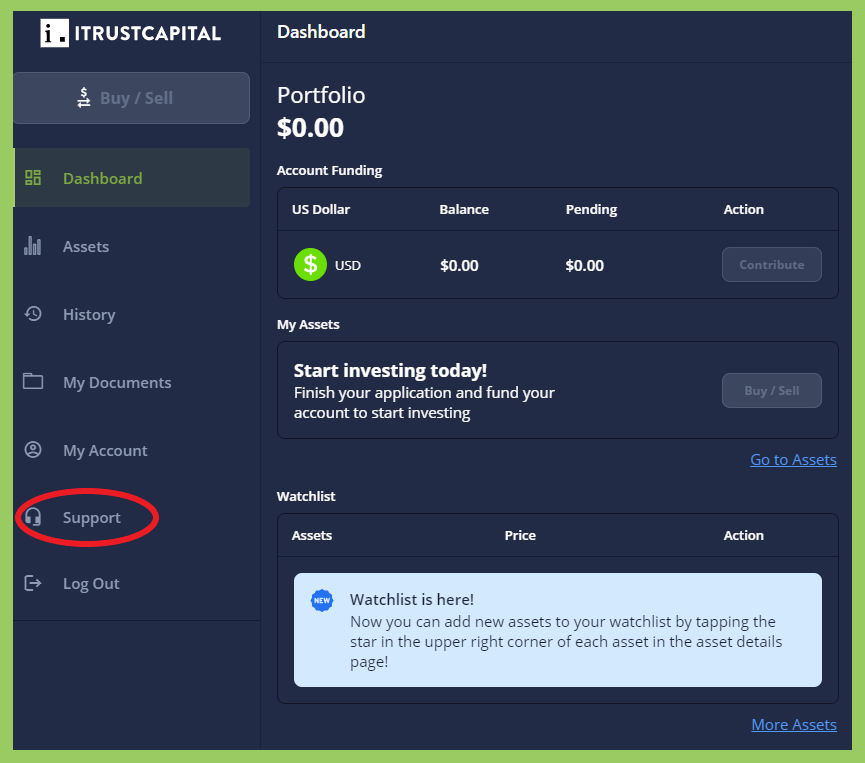Click the blue NEW badge icon
The height and width of the screenshot is (763, 865).
(322, 600)
